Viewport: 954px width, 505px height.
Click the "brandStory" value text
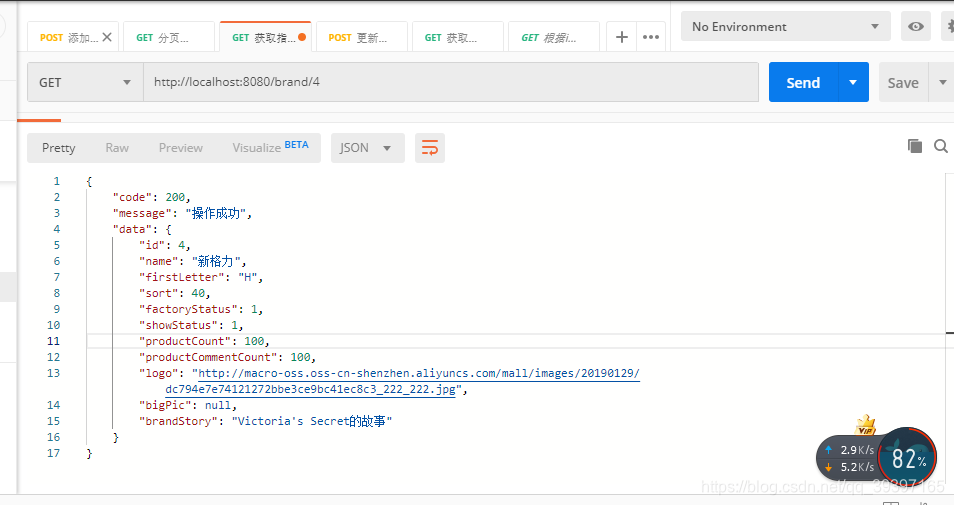click(312, 421)
